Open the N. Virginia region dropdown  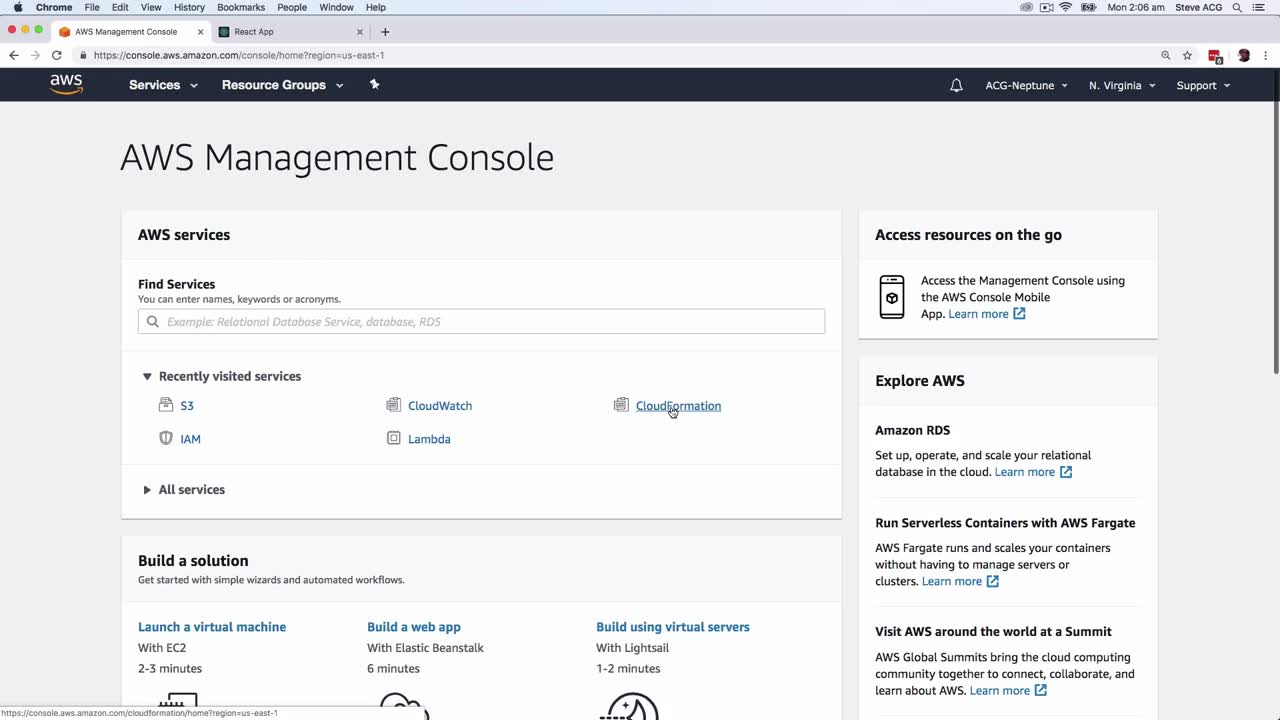(x=1122, y=86)
